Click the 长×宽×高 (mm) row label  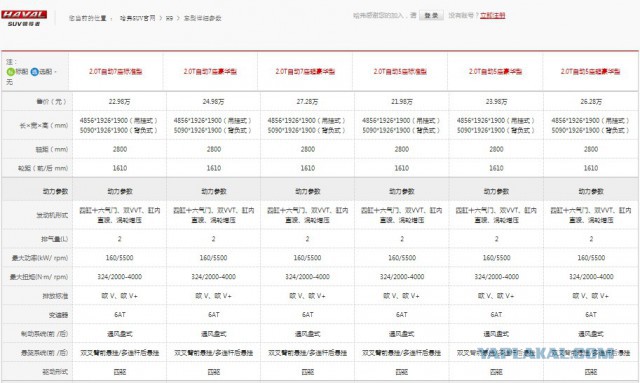[x=44, y=125]
